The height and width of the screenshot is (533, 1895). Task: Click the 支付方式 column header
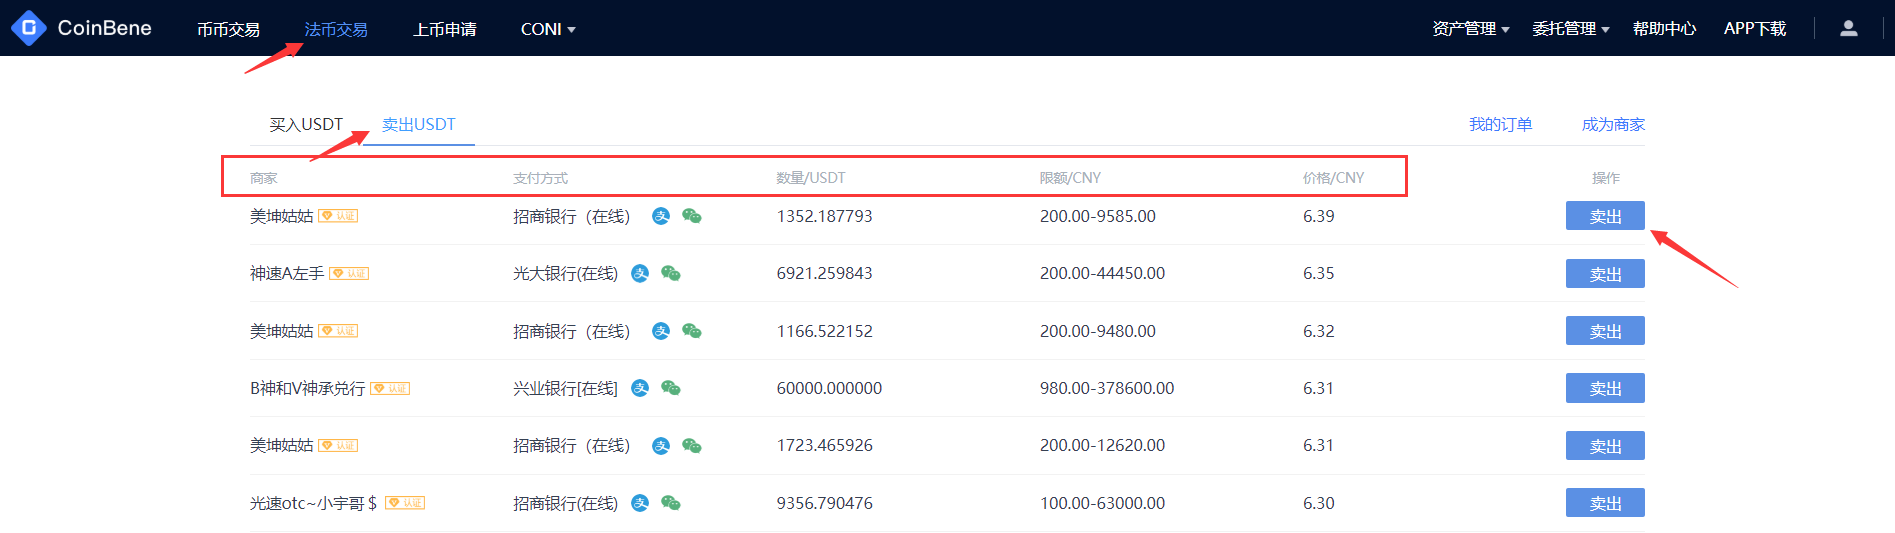[540, 178]
